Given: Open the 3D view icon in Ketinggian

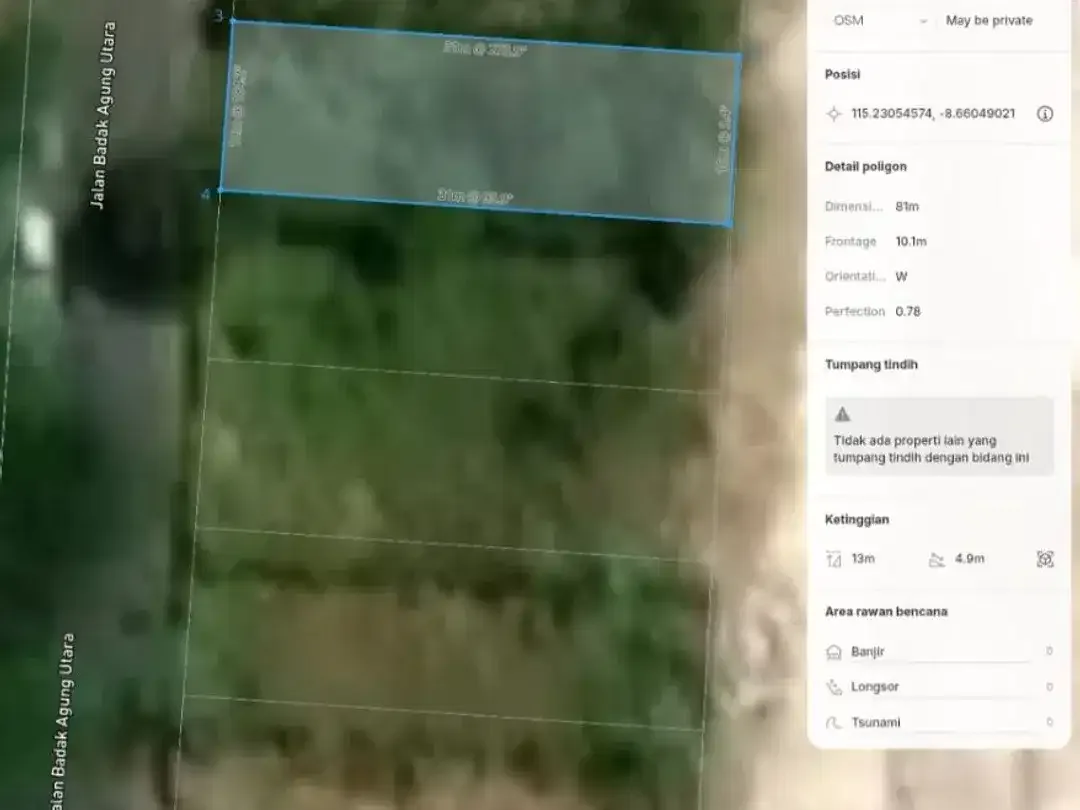Looking at the screenshot, I should (x=1045, y=559).
